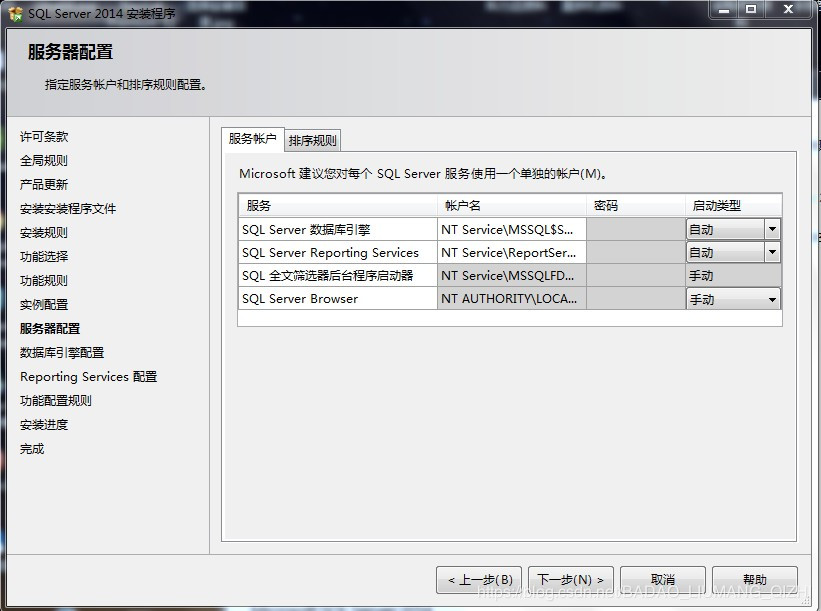
Task: Click the 帐户名 column header
Action: point(511,205)
